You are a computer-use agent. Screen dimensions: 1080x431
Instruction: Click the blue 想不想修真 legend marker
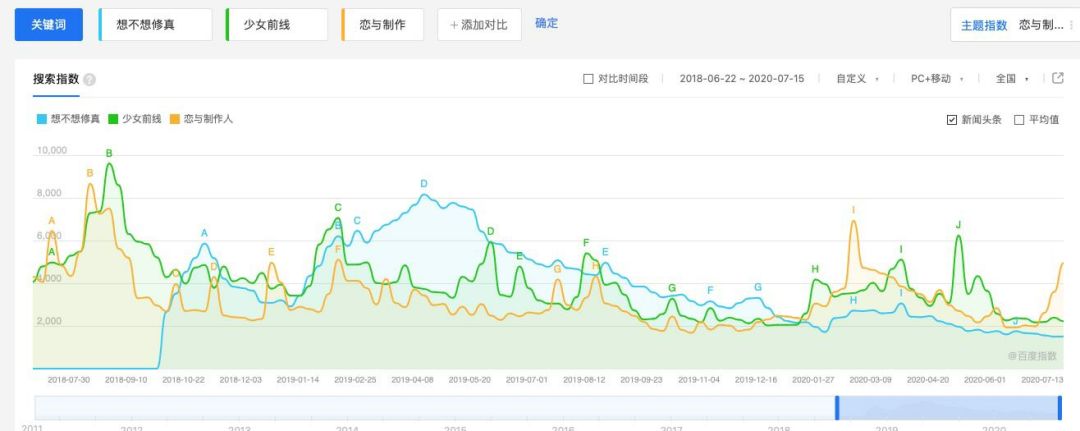[41, 119]
